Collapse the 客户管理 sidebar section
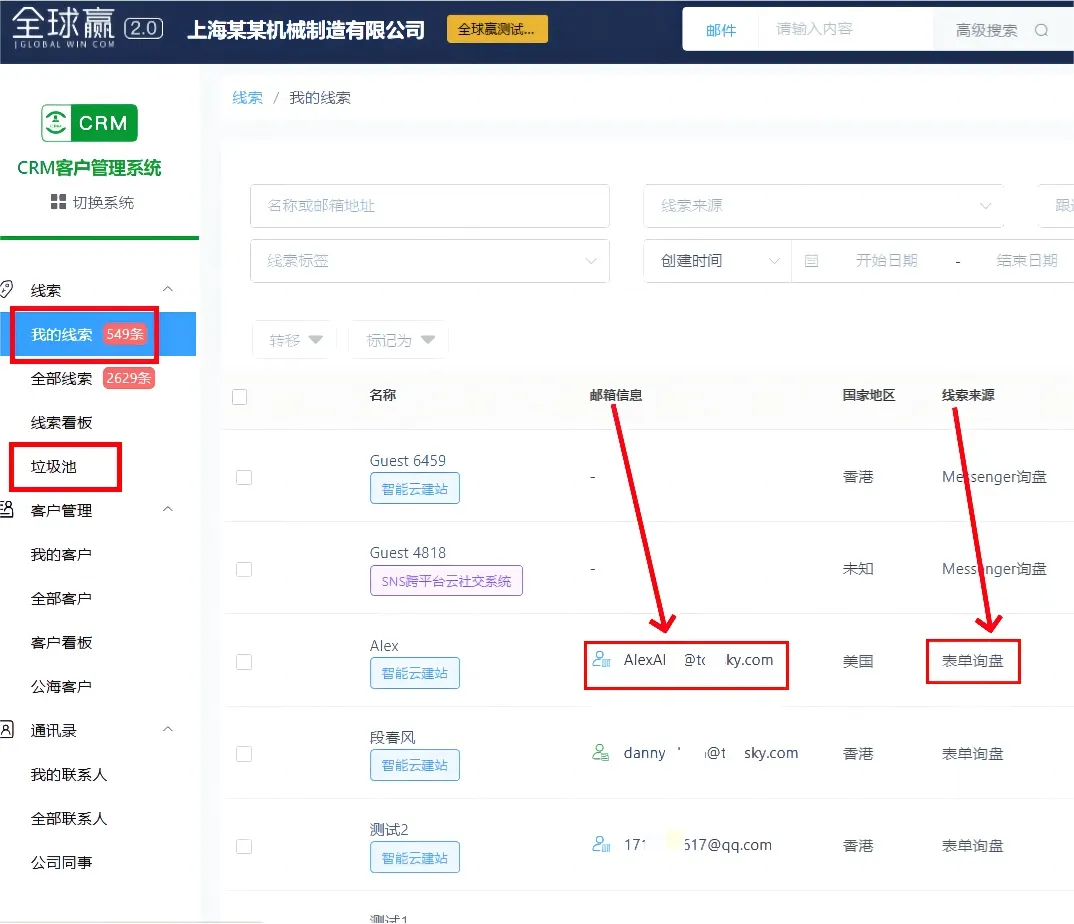 (x=168, y=510)
